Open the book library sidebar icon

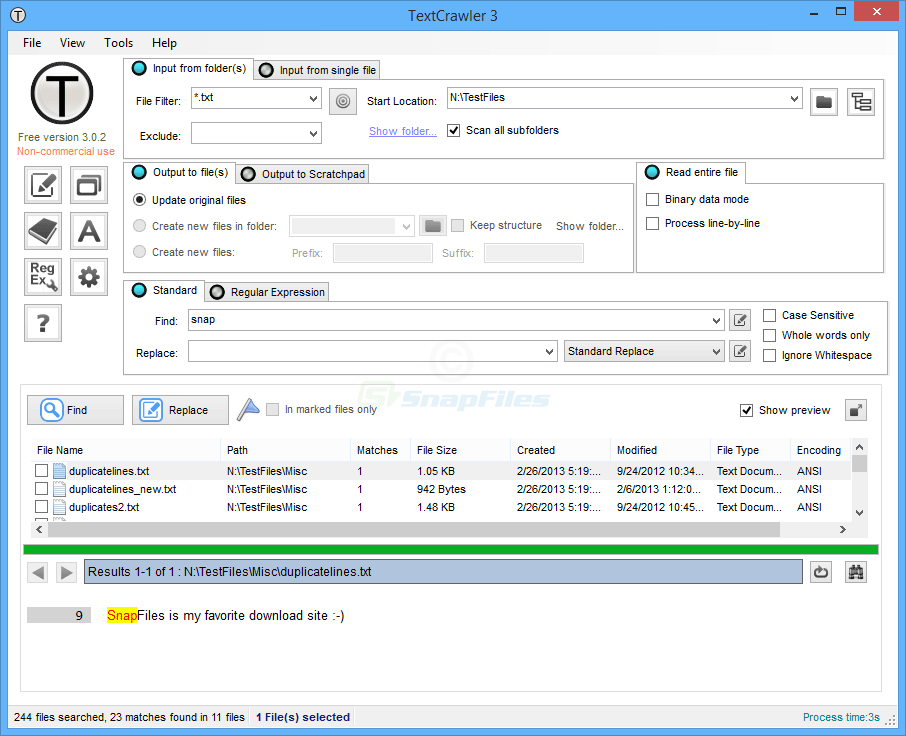tap(43, 231)
